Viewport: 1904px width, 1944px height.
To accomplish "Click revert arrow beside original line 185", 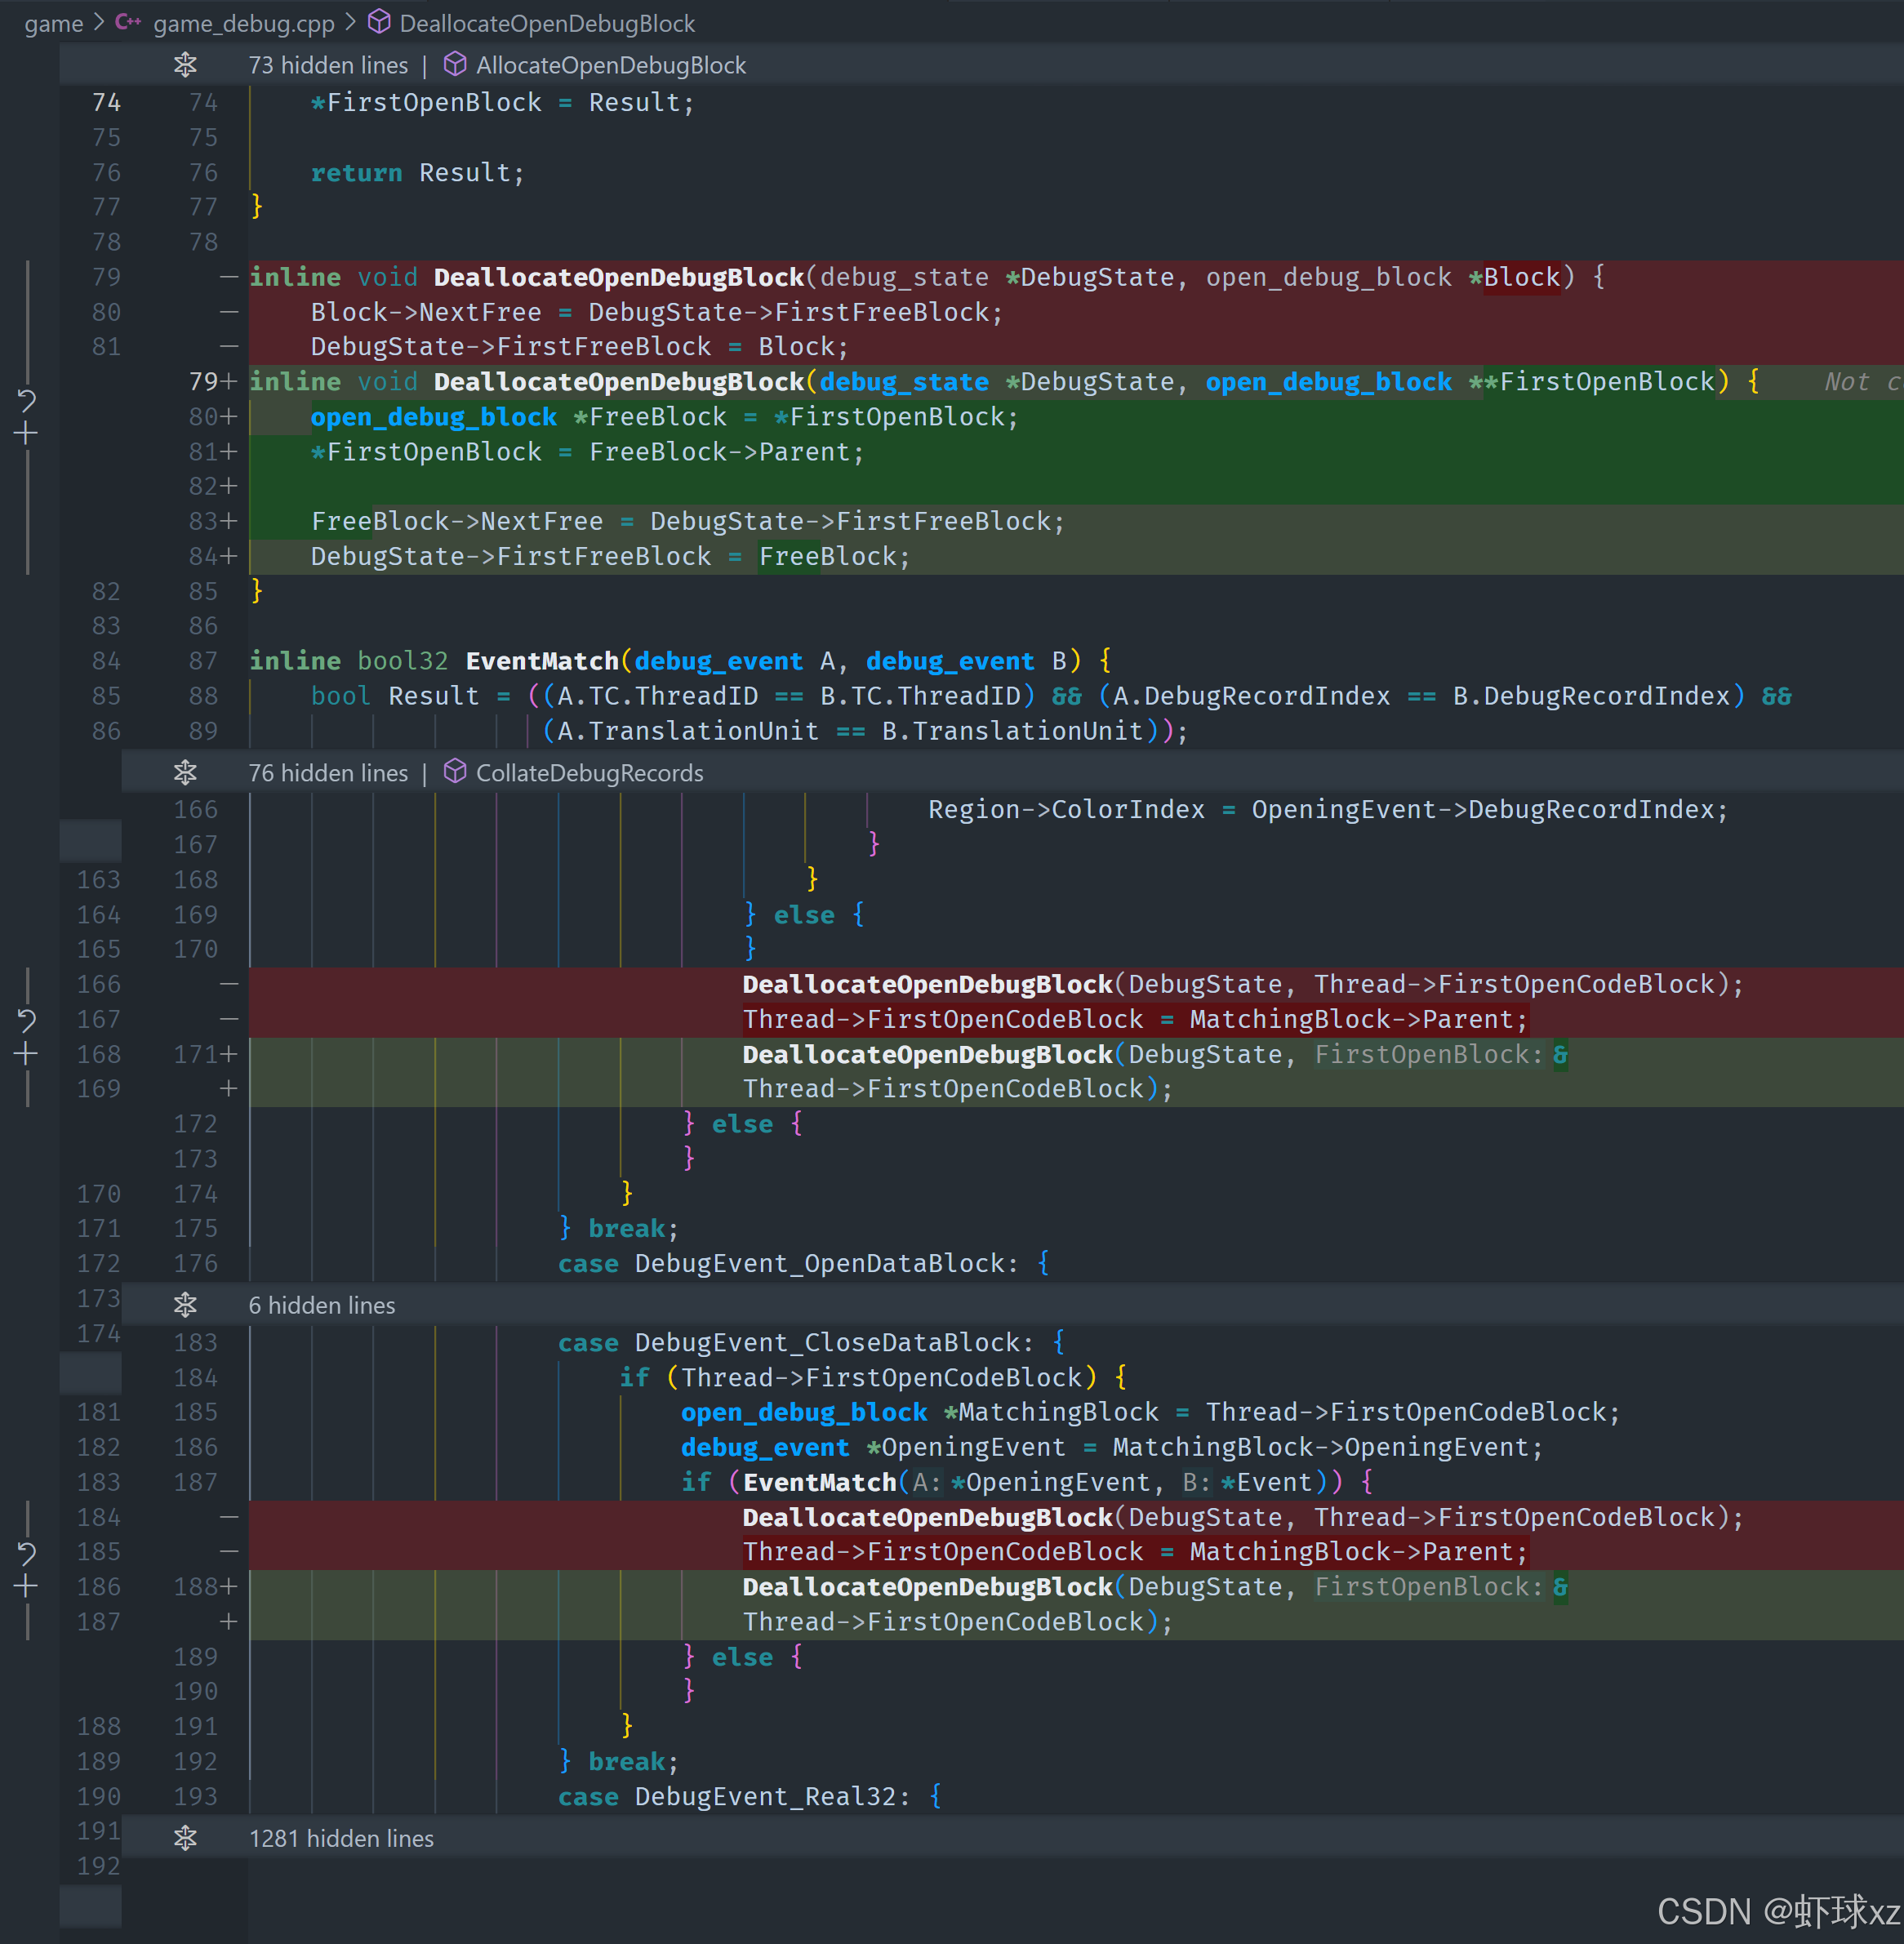I will tap(27, 1553).
